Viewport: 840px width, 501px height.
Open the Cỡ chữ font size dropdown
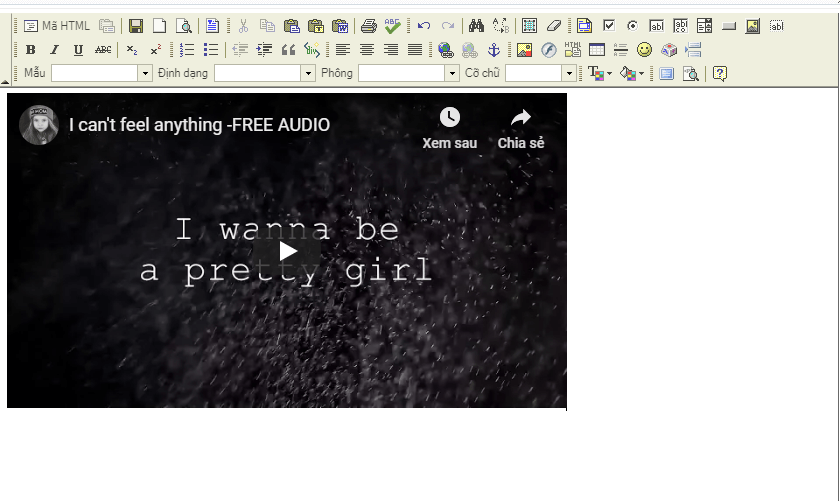tap(569, 74)
